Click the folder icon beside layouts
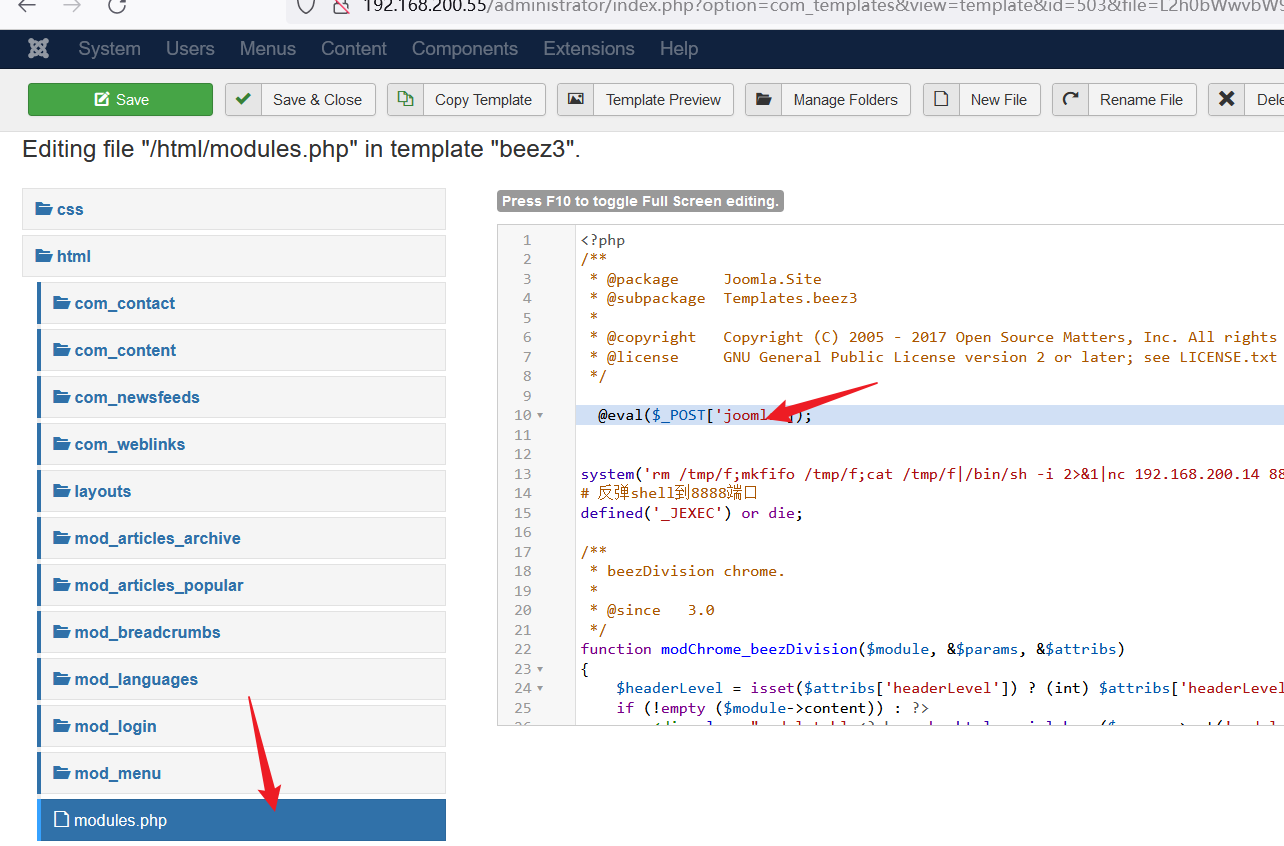The height and width of the screenshot is (846, 1284). pyautogui.click(x=62, y=491)
